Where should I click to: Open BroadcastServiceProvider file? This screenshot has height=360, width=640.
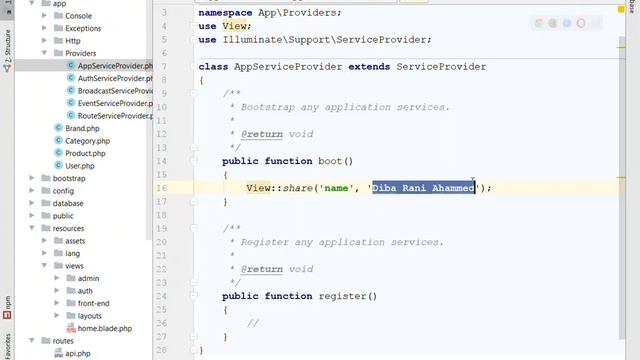[x=115, y=91]
